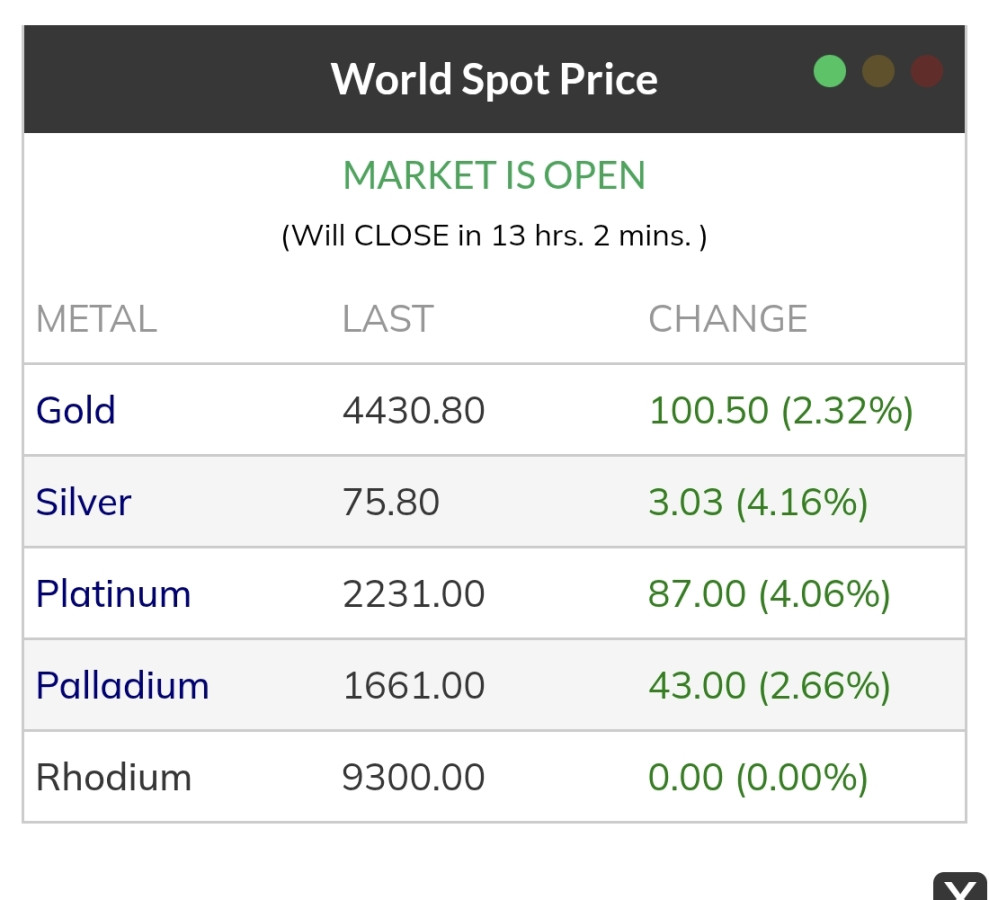Click Palladium's change value 43.00 (2.66%)

pyautogui.click(x=769, y=686)
